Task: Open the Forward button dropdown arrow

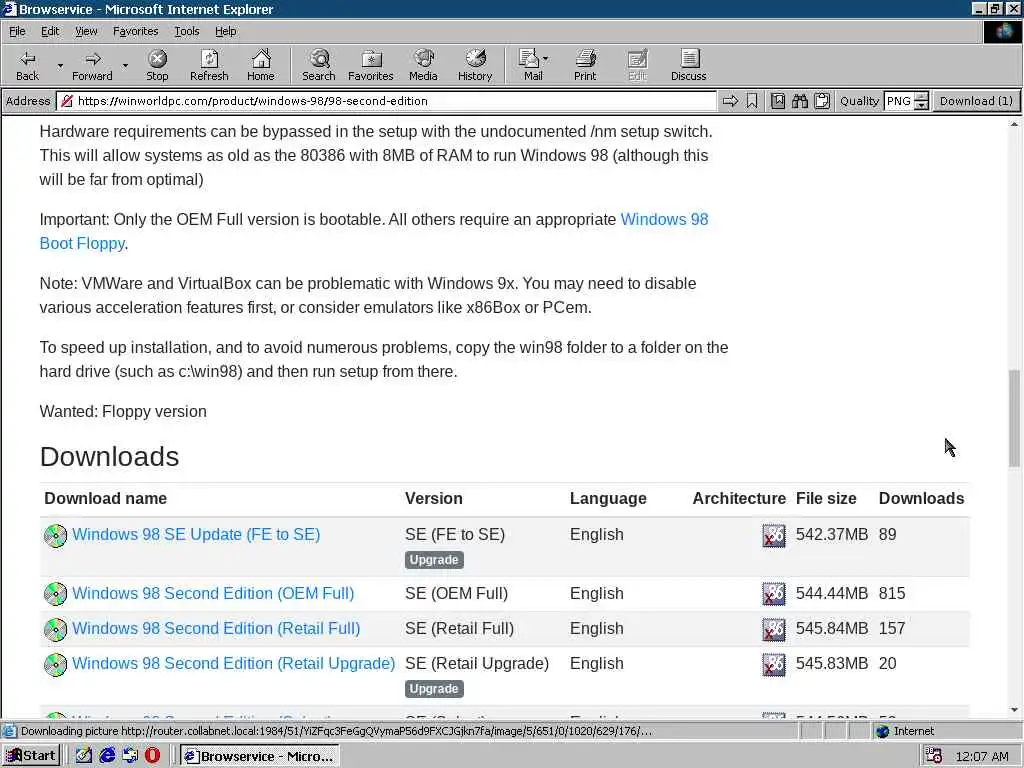Action: [125, 65]
